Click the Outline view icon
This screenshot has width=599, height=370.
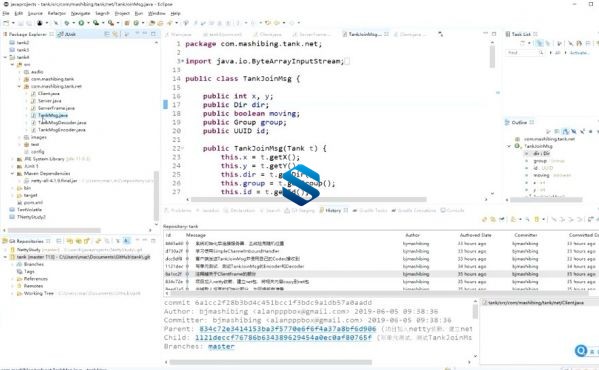(x=508, y=123)
